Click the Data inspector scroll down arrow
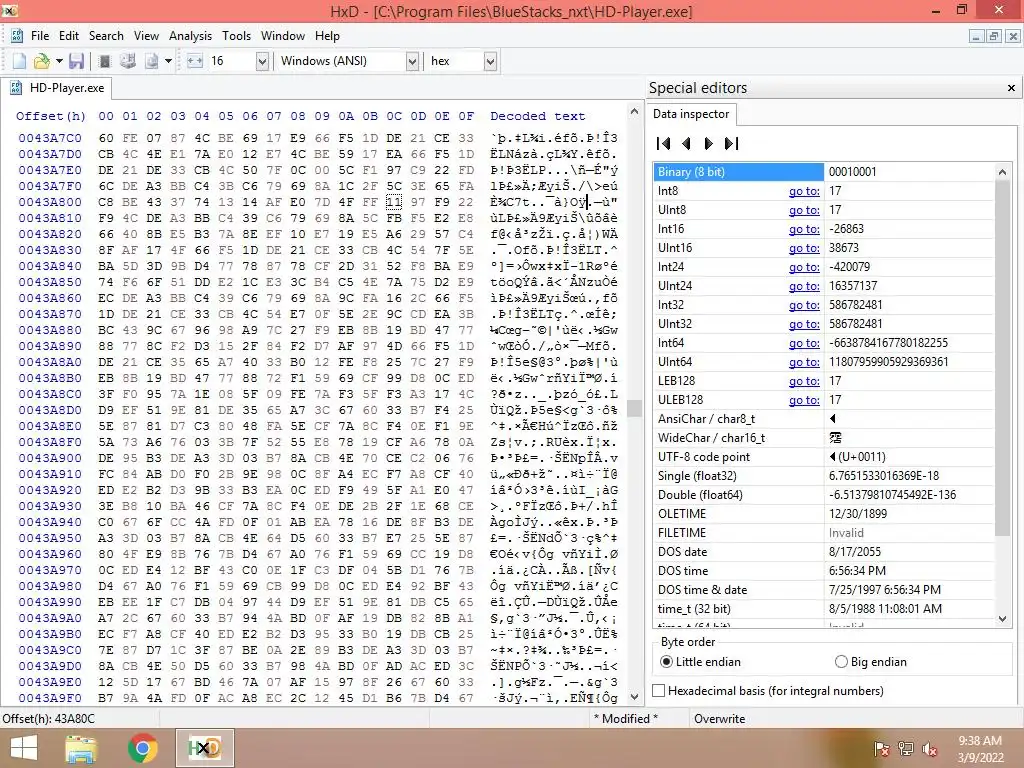This screenshot has height=768, width=1024. coord(1002,618)
